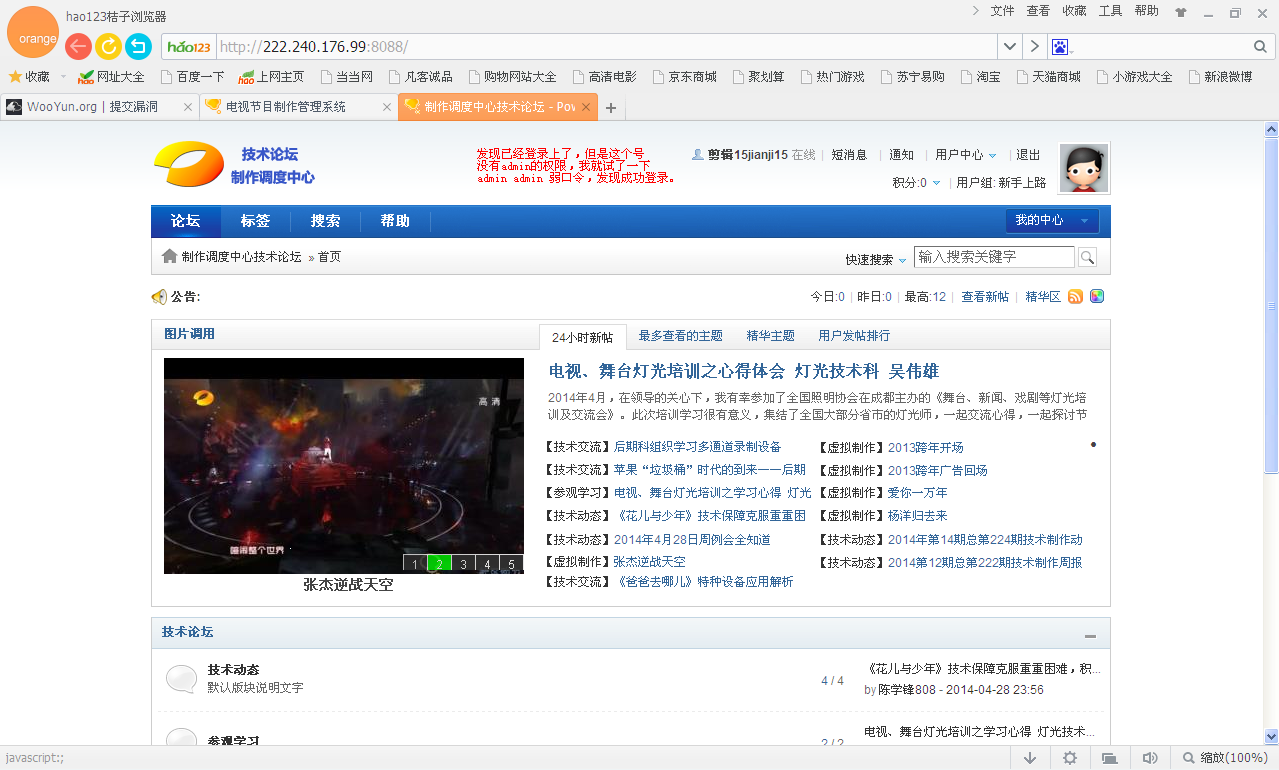
Task: Click the download arrow in status bar
Action: 1030,758
